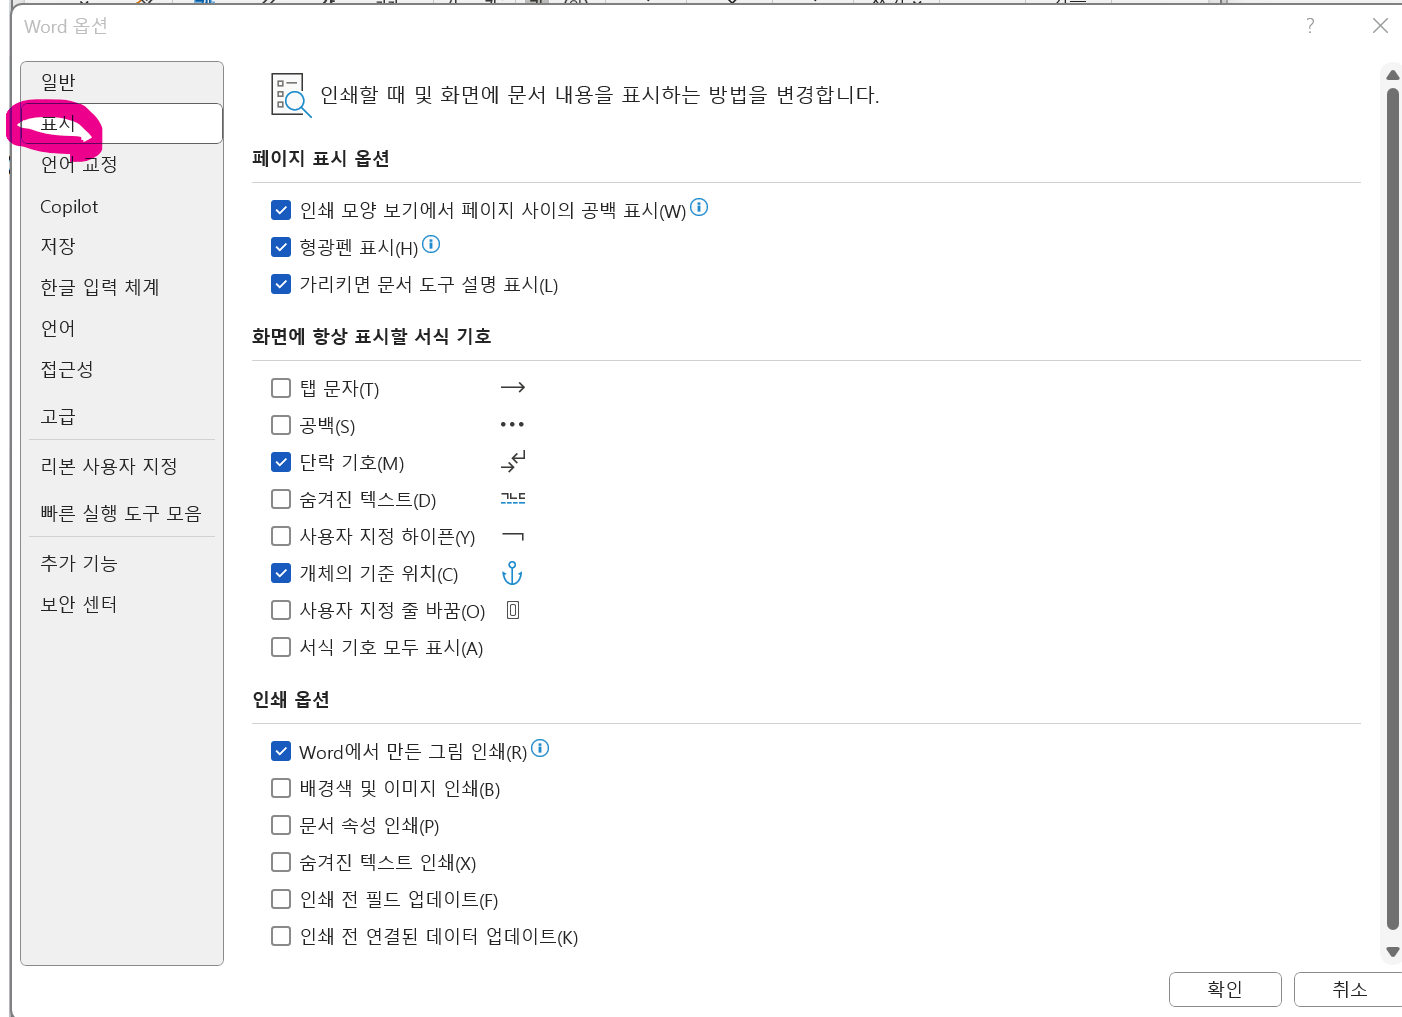Open the 고급 options category

click(121, 416)
